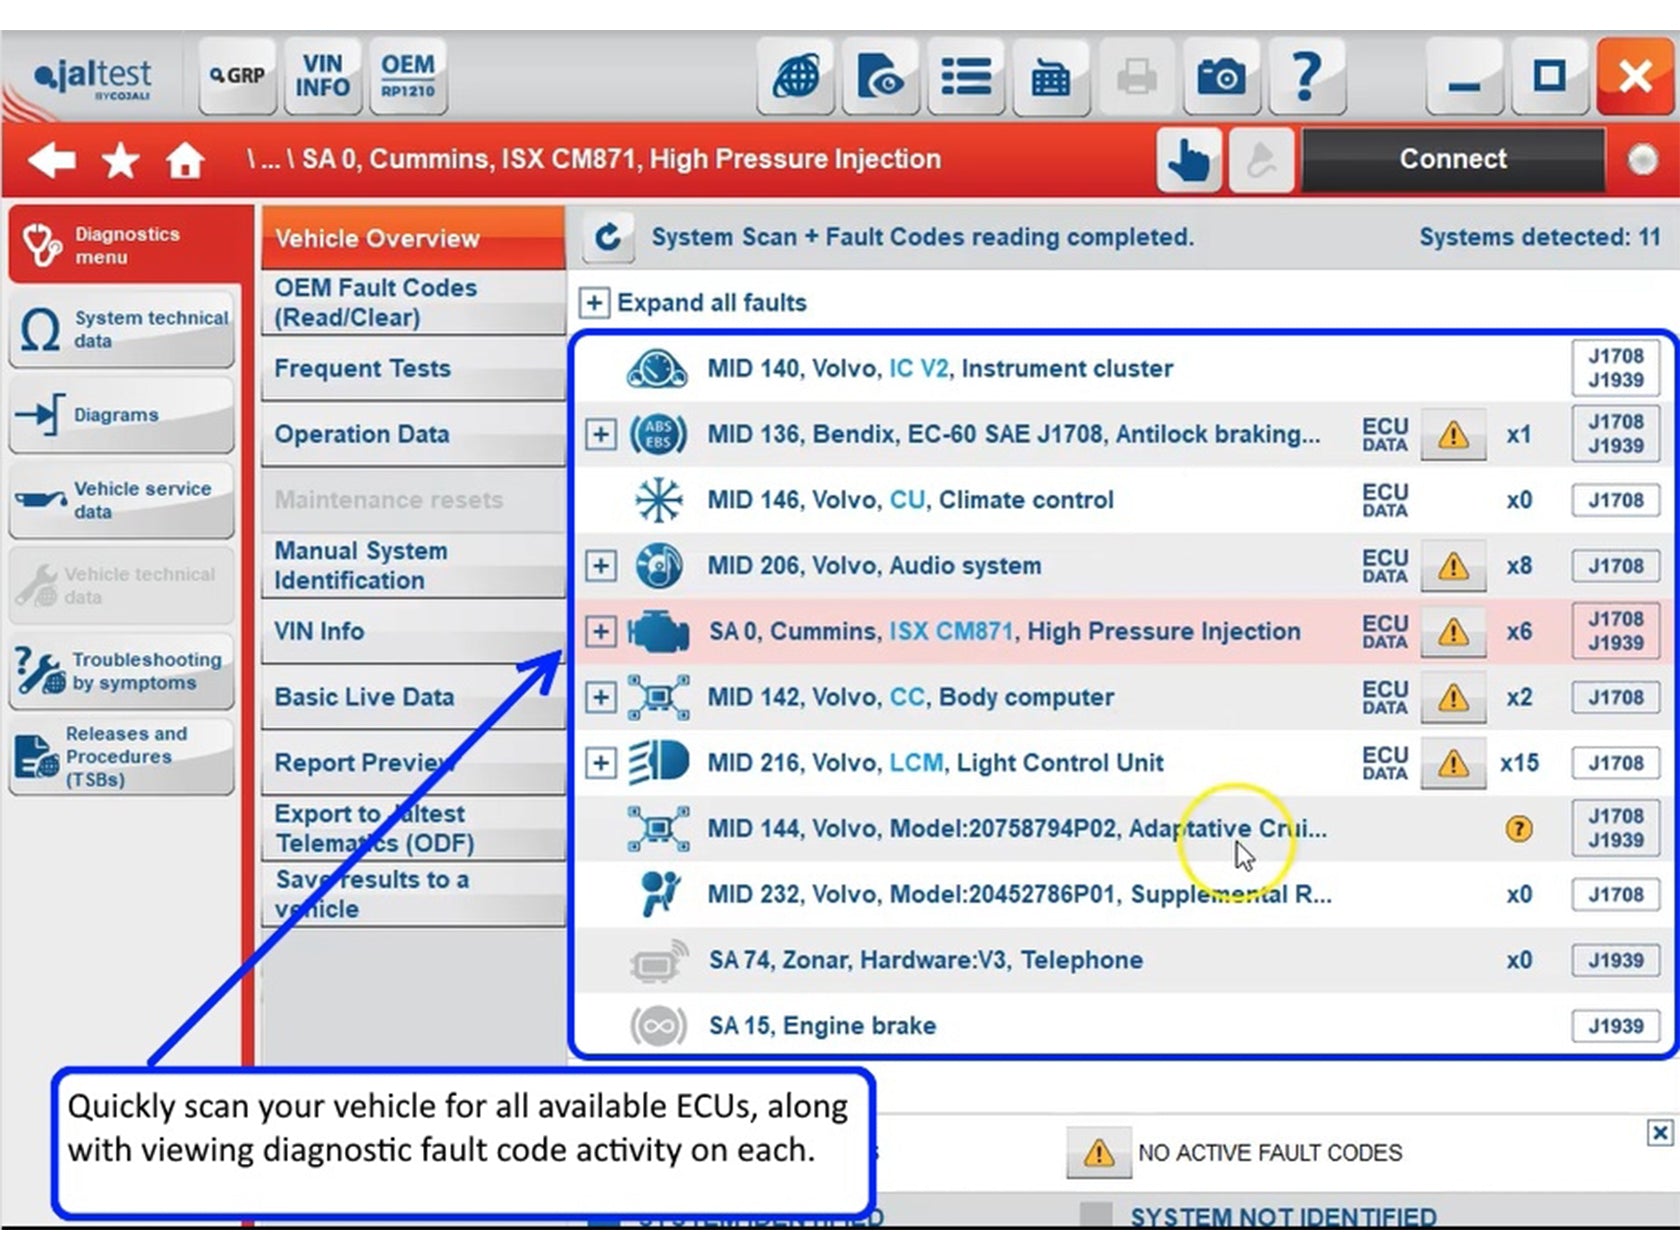Open the eye document viewer icon
This screenshot has height=1260, width=1680.
click(x=881, y=76)
